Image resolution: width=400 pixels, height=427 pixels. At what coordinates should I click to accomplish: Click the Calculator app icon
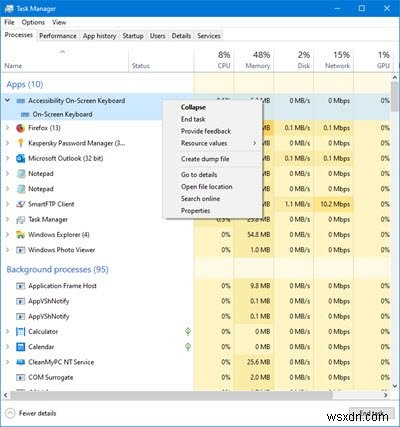click(21, 332)
